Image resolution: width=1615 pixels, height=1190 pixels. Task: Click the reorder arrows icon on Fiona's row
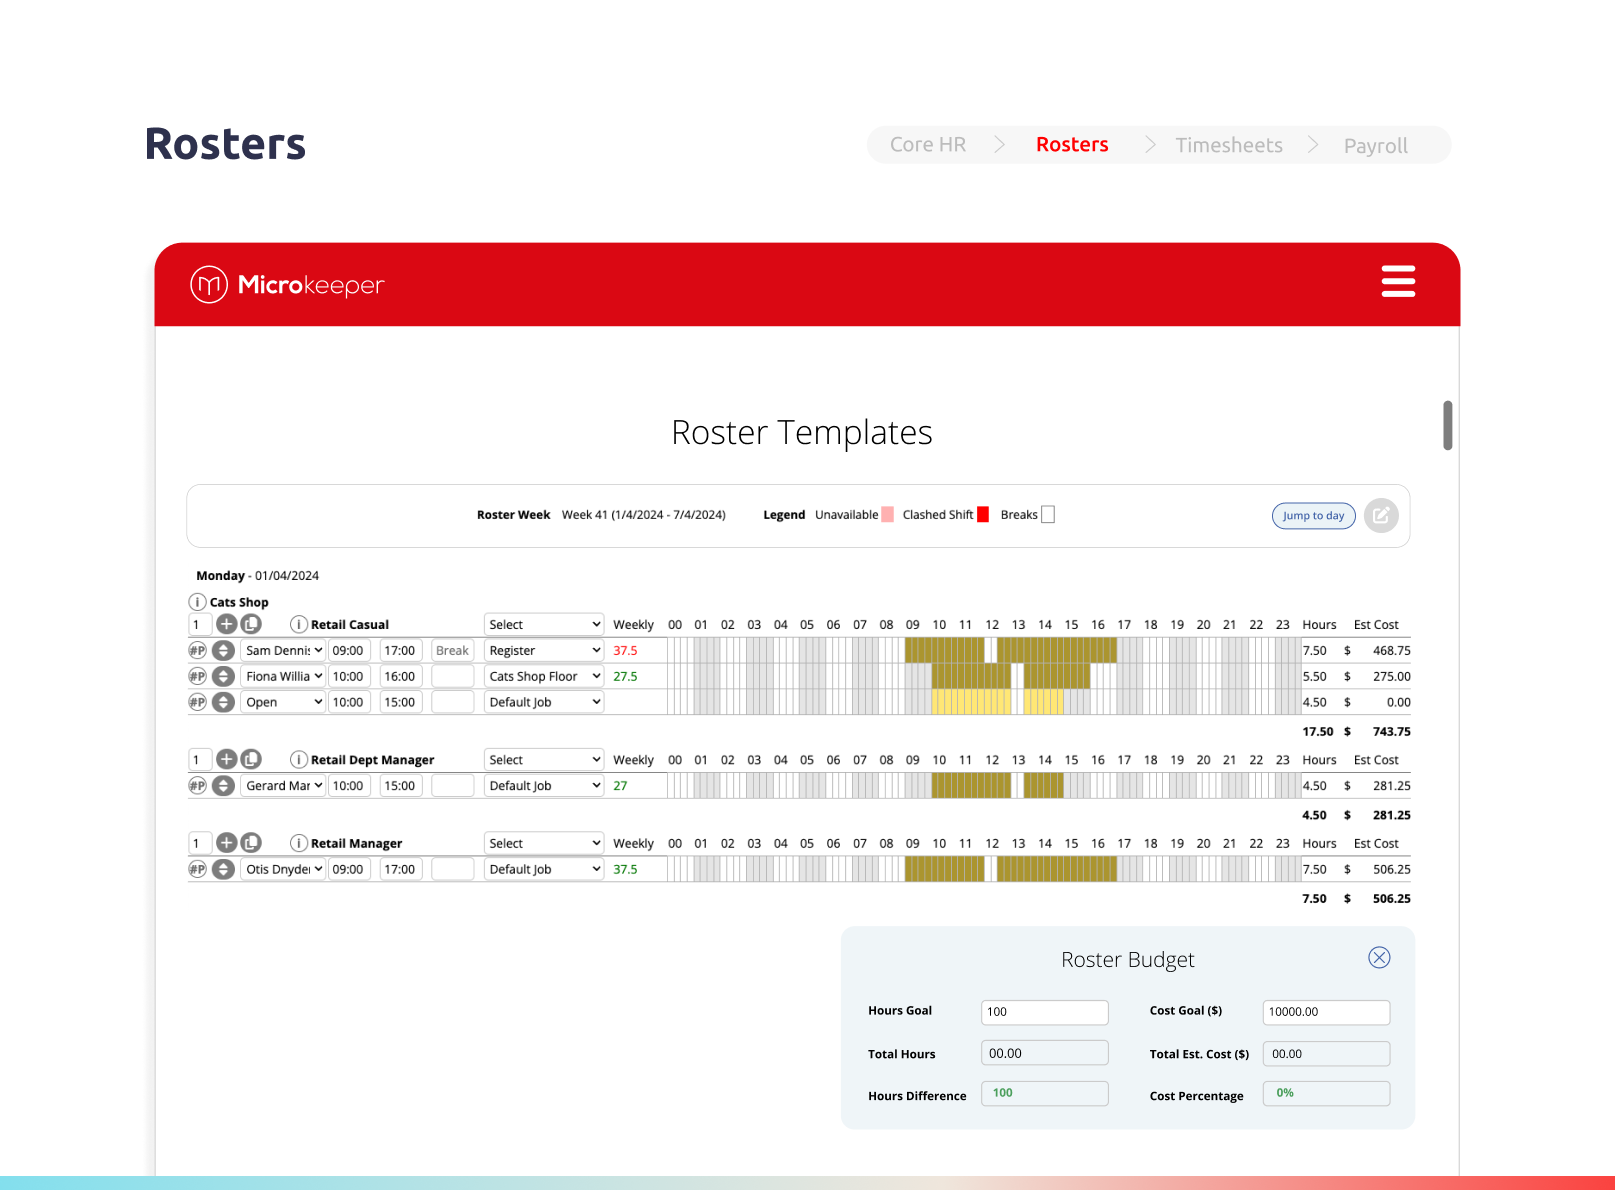click(224, 676)
